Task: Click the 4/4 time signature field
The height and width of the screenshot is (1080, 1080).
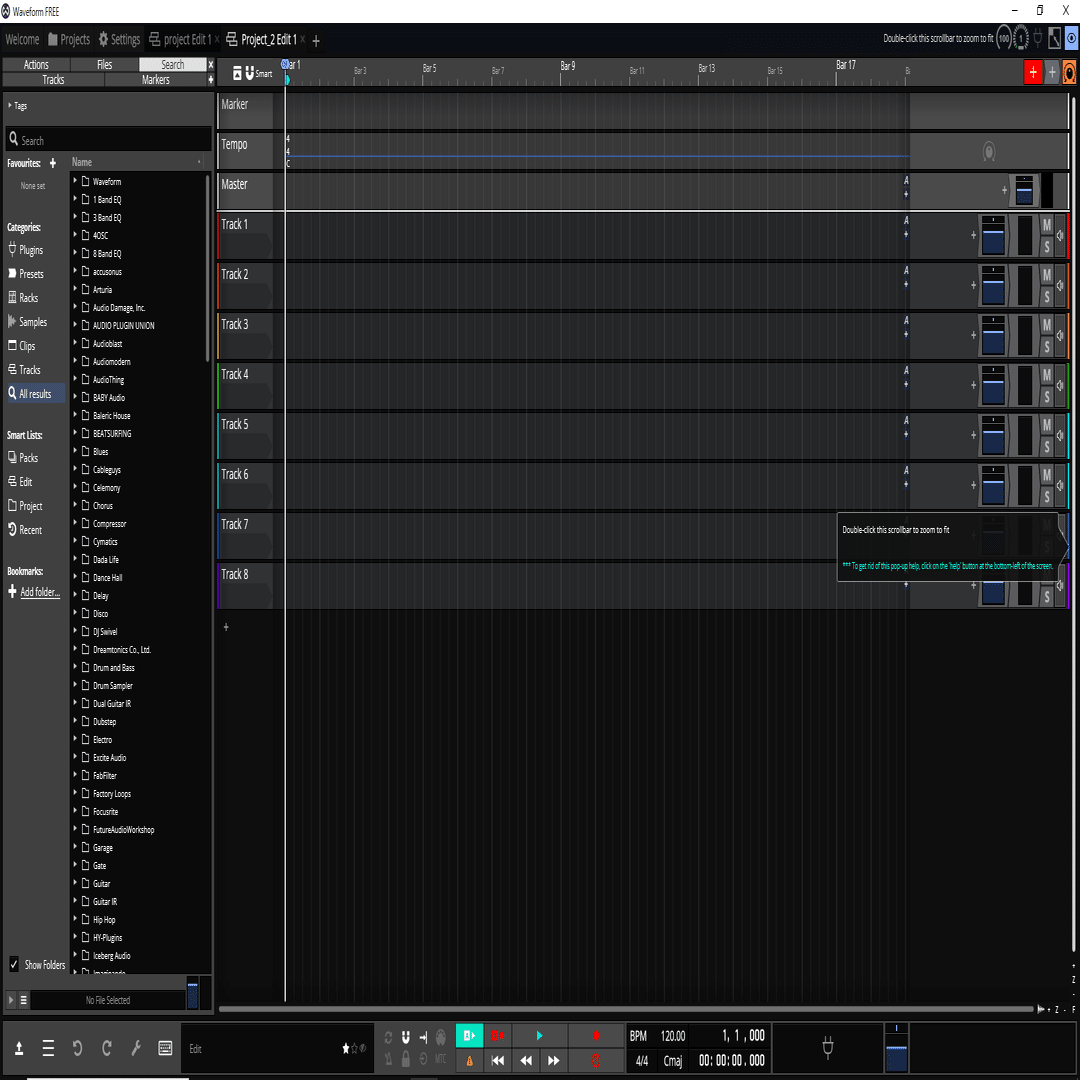Action: click(641, 1061)
